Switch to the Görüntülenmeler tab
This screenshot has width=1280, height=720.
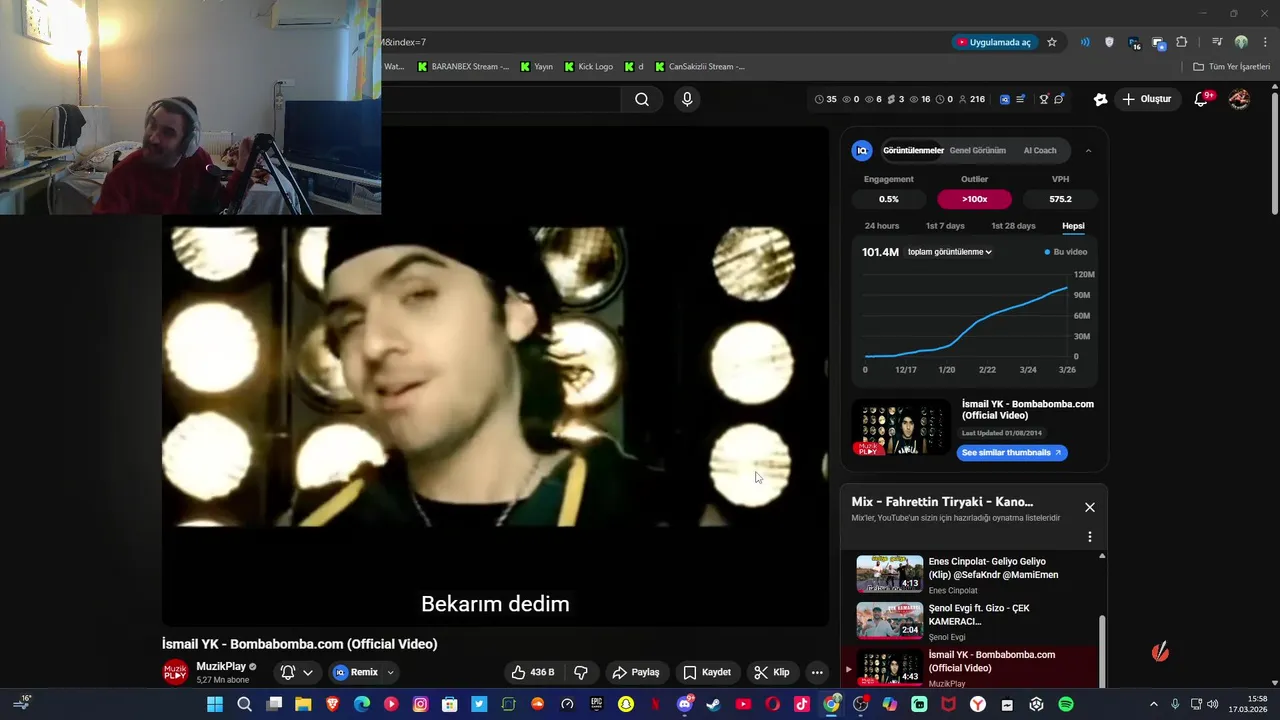pyautogui.click(x=913, y=150)
